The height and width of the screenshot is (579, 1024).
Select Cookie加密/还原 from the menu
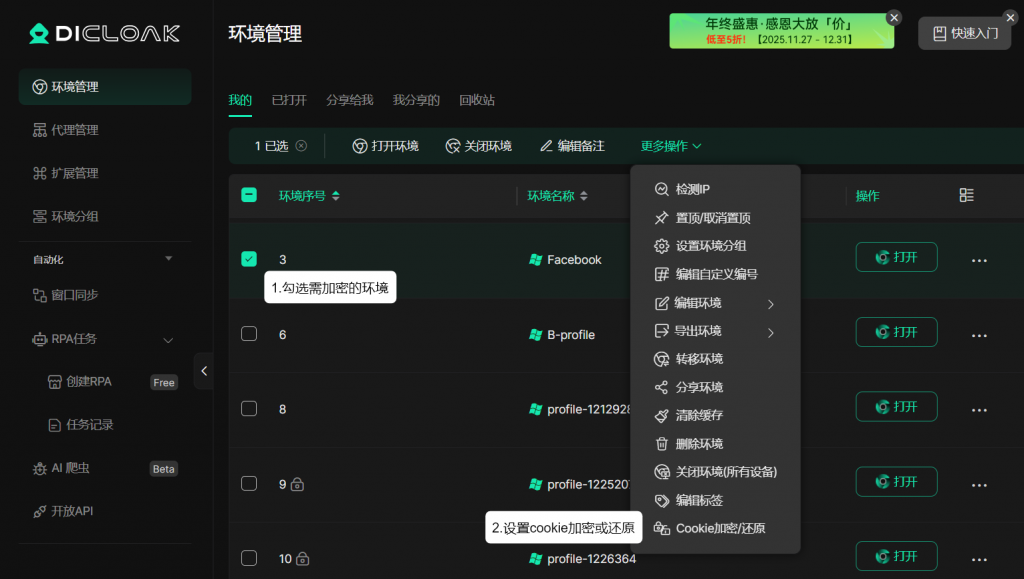coord(719,528)
